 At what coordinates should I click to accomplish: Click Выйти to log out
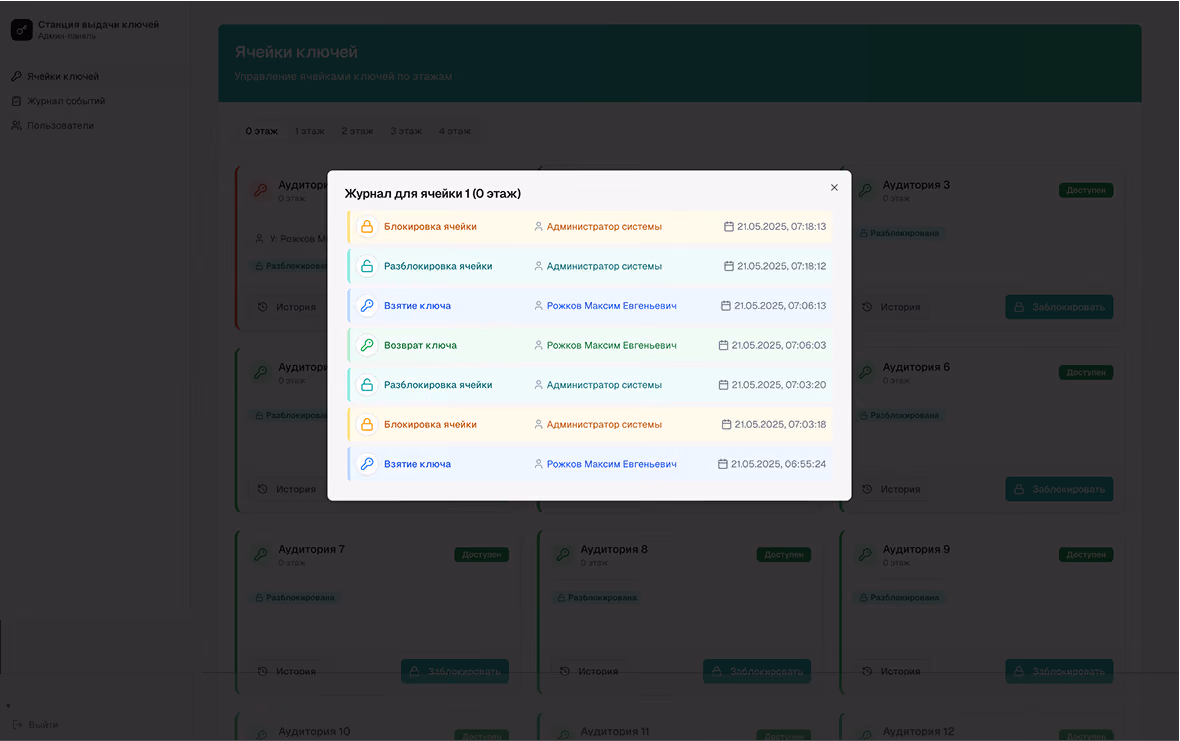tap(35, 724)
